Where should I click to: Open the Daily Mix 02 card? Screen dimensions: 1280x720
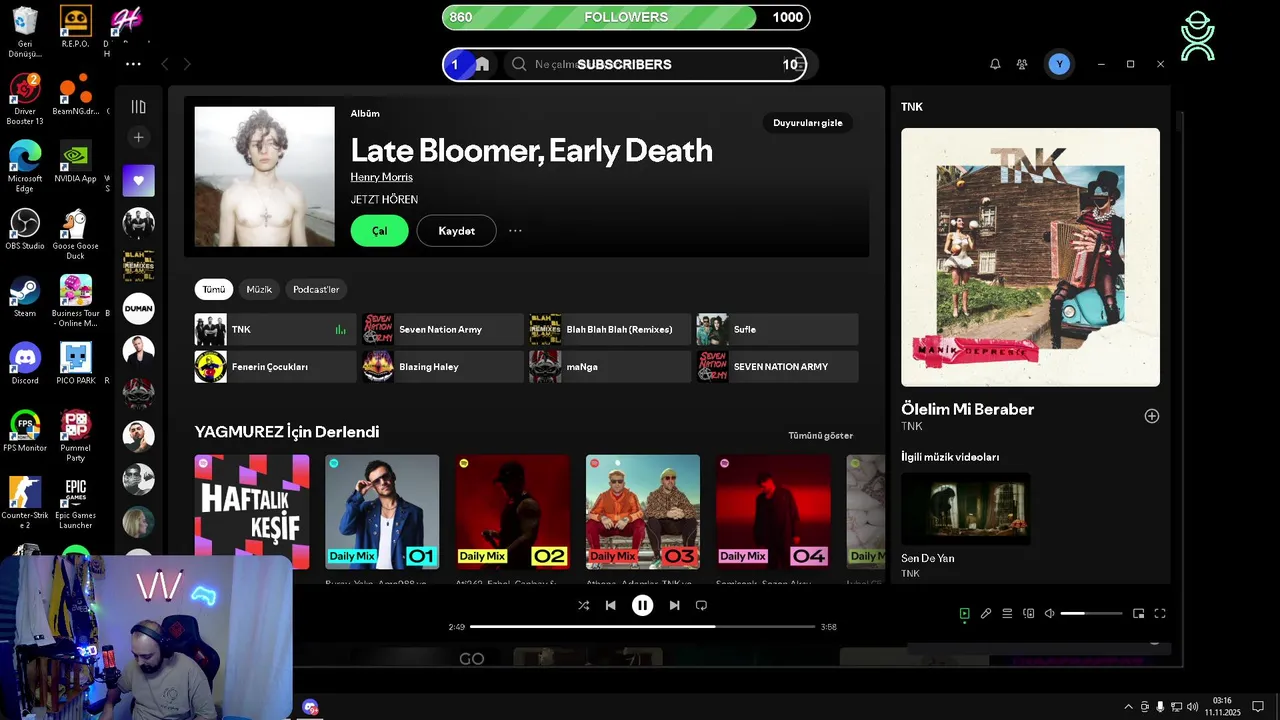512,512
